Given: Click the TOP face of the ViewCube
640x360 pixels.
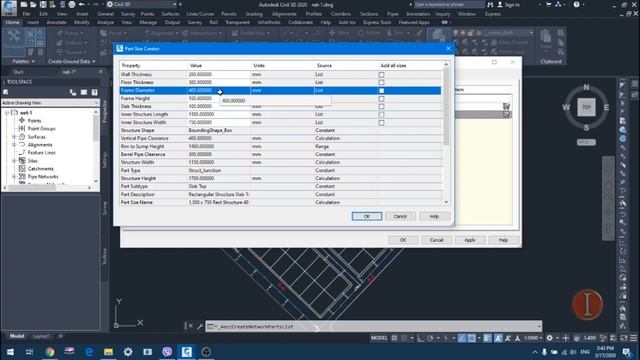Looking at the screenshot, I should [x=586, y=107].
